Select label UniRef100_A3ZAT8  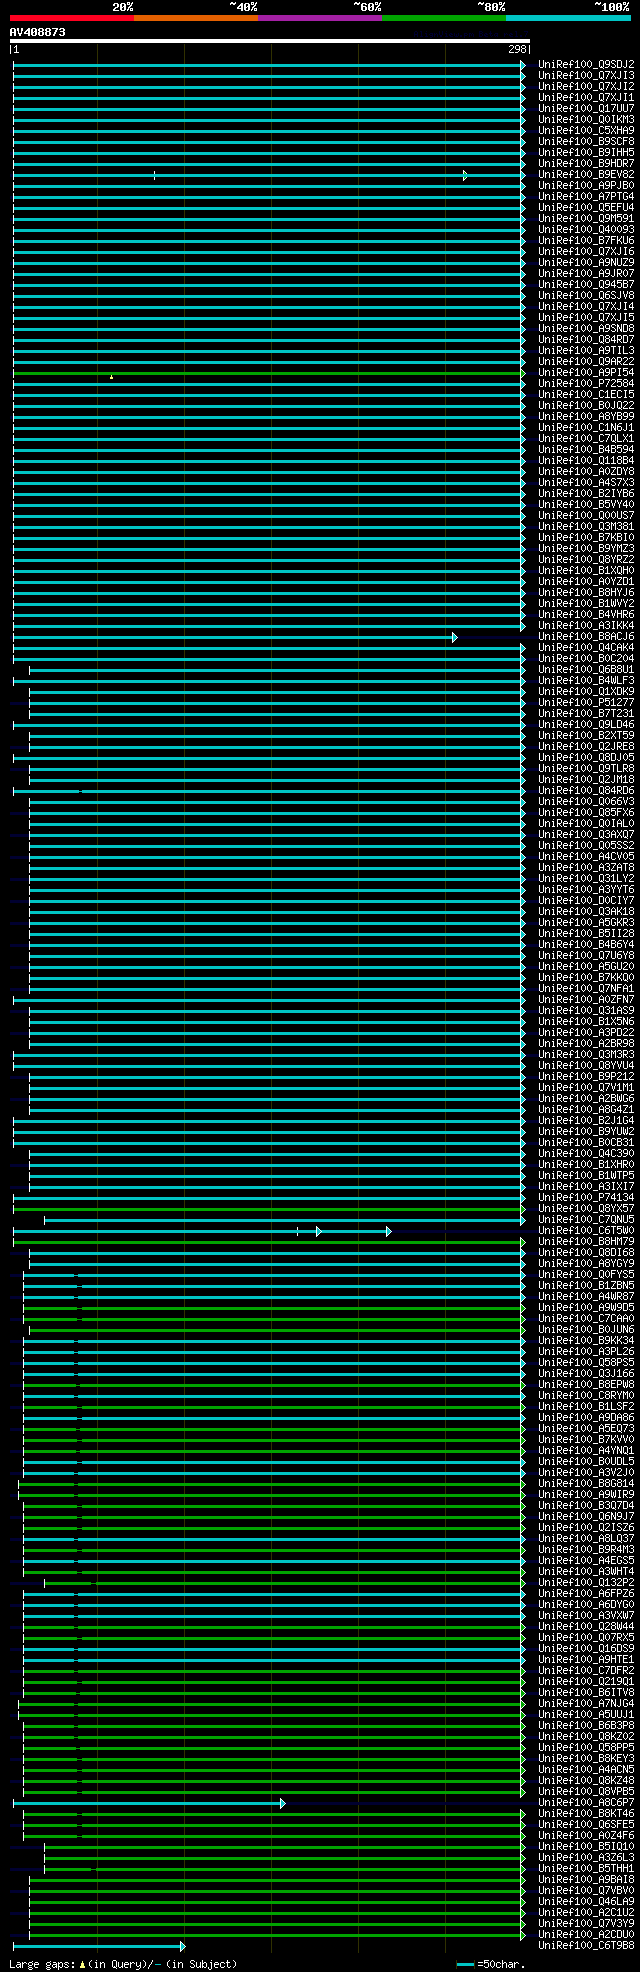coord(586,867)
